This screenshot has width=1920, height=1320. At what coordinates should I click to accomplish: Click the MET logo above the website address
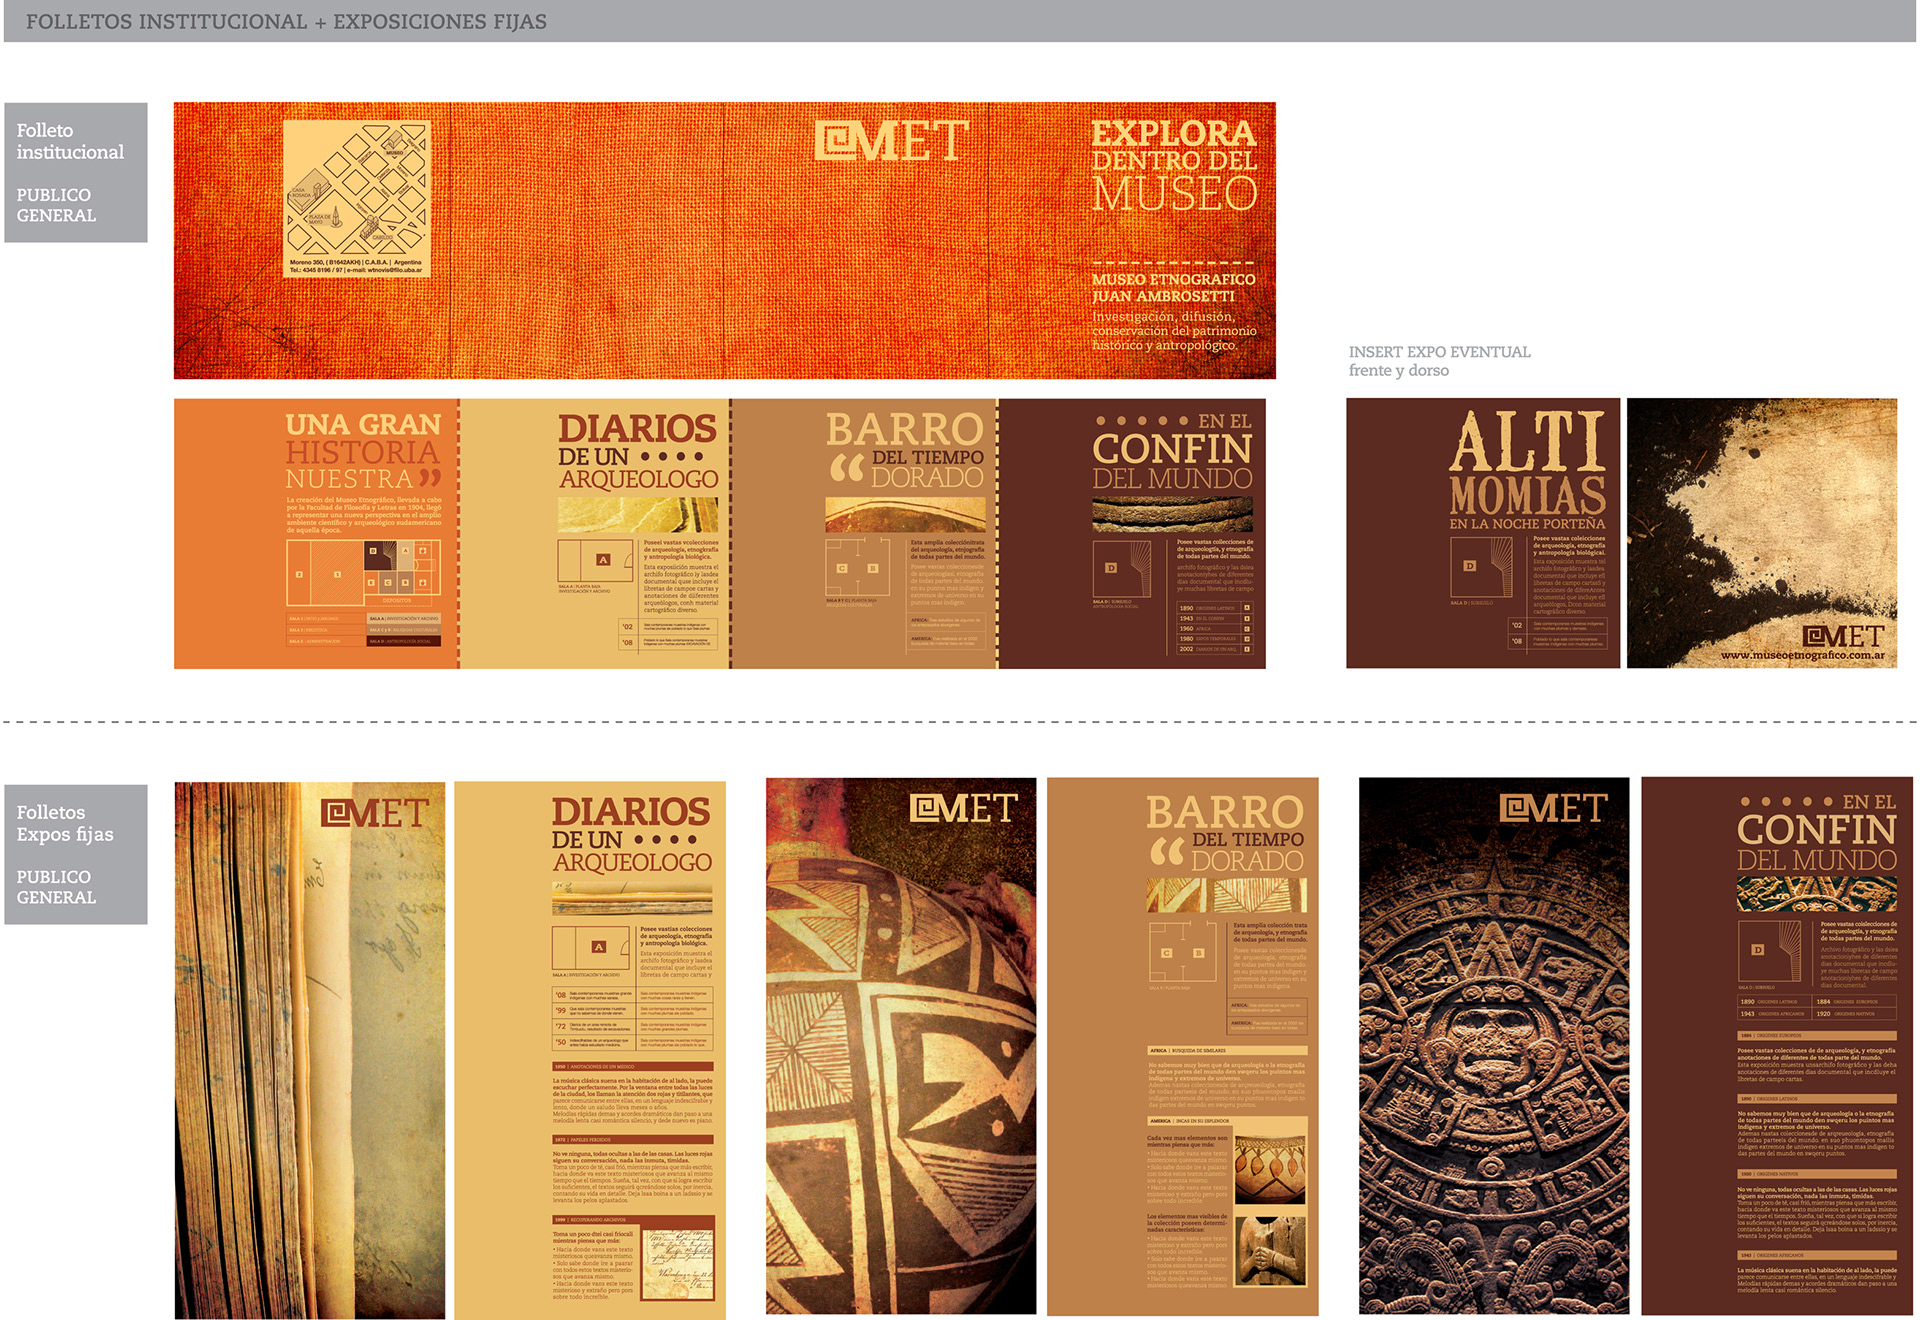[x=1843, y=636]
